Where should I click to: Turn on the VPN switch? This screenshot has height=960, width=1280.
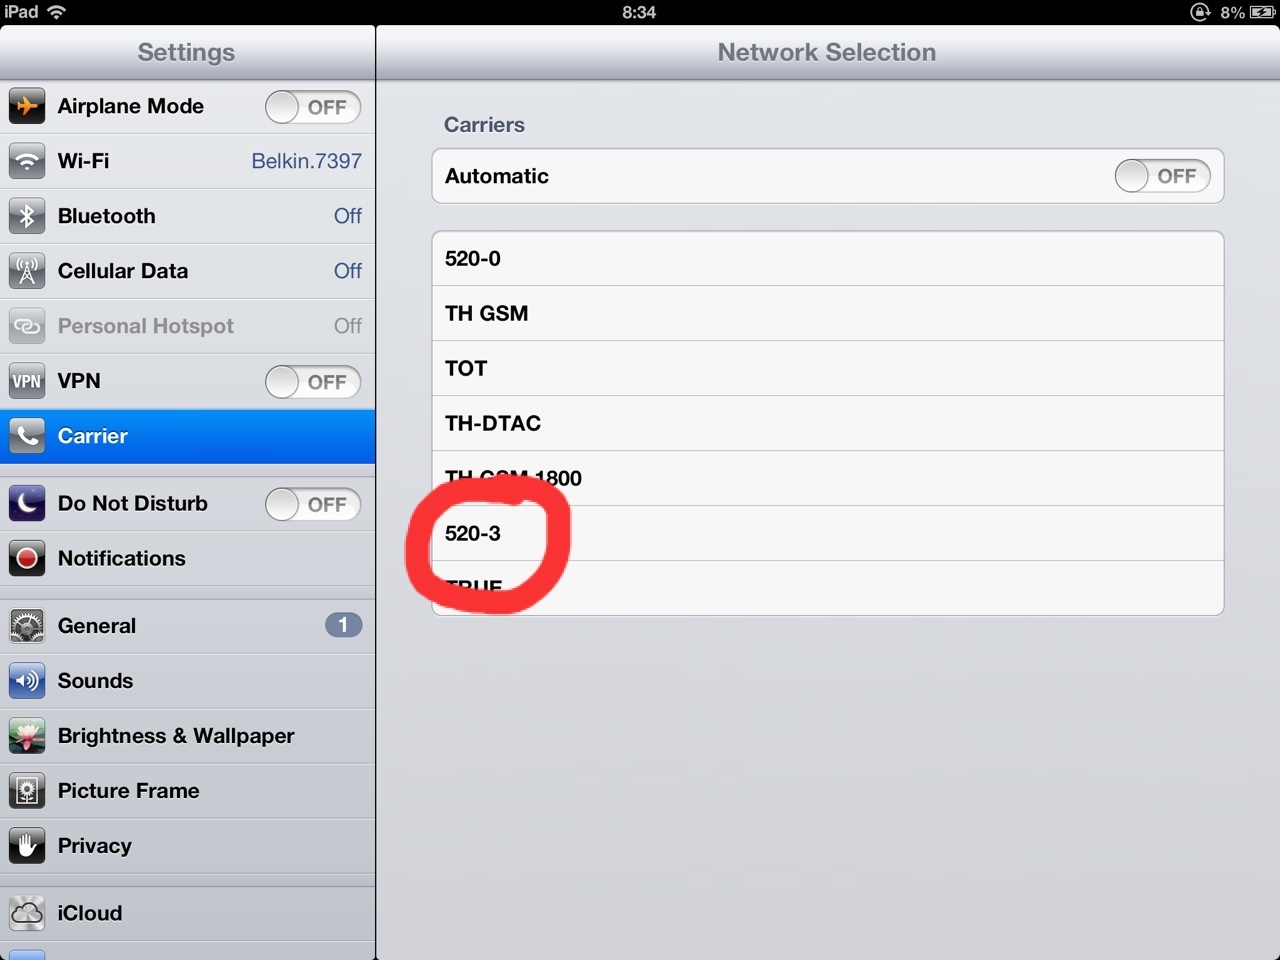click(313, 382)
